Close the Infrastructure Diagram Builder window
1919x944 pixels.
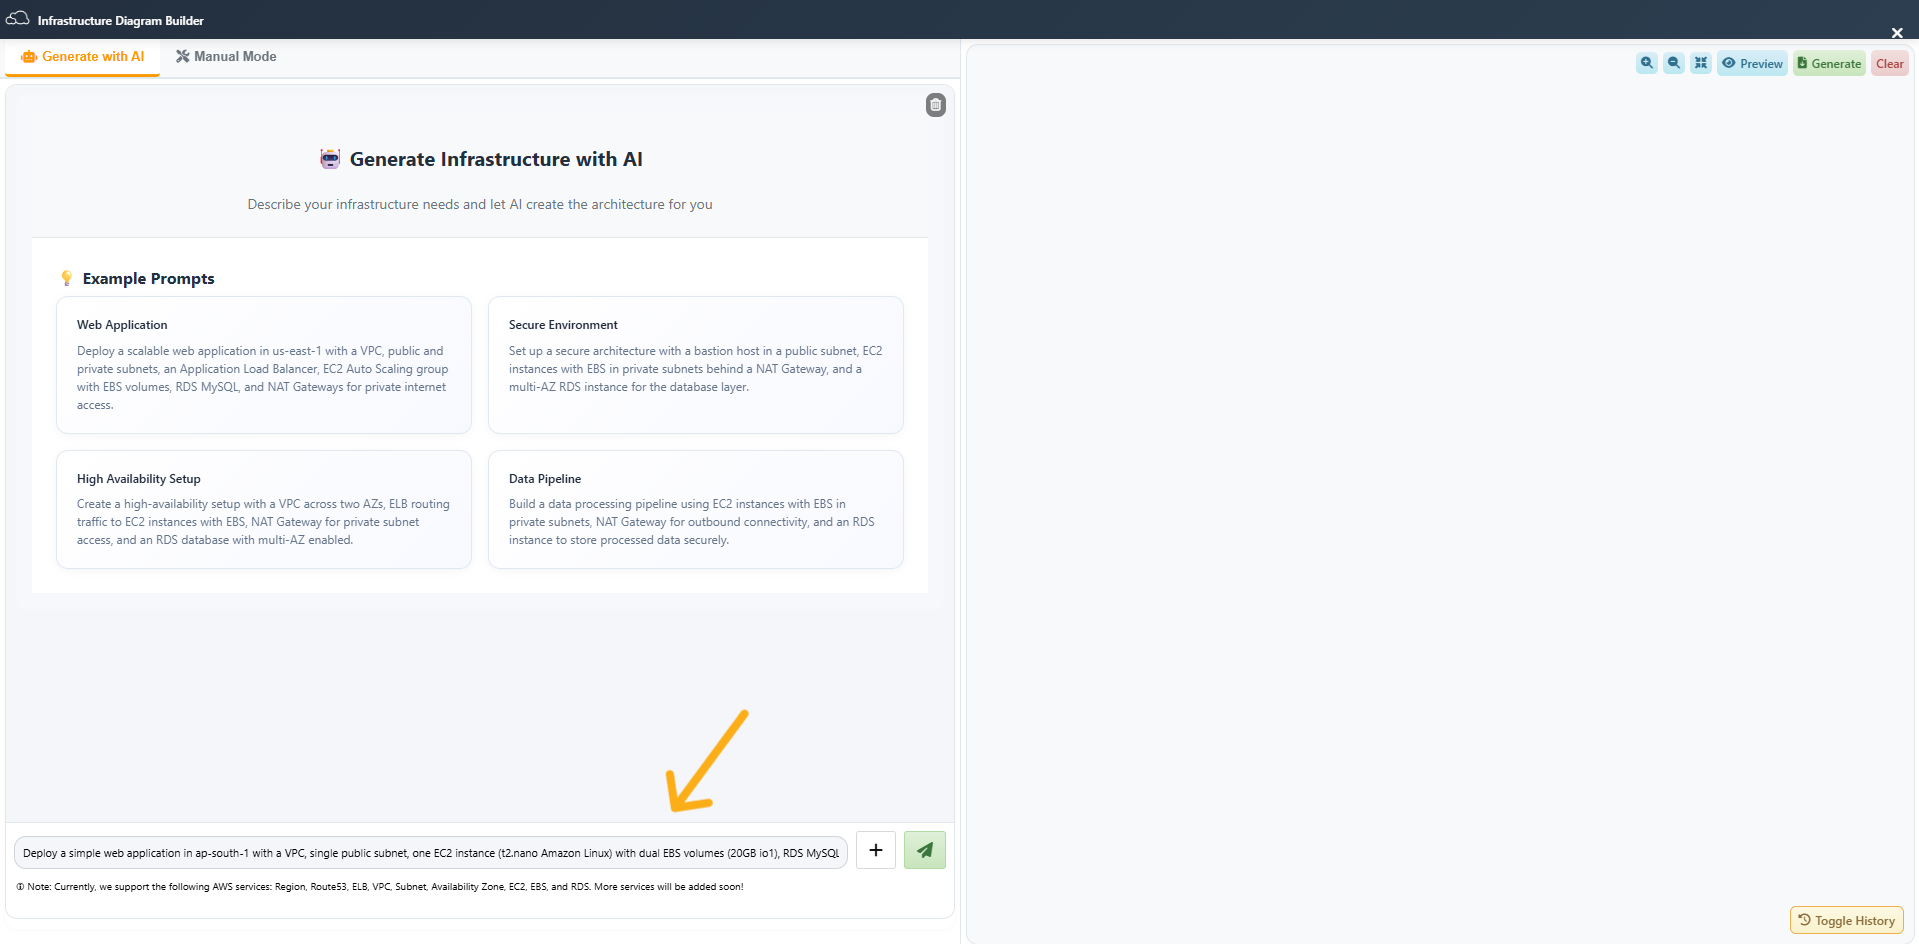pyautogui.click(x=1897, y=32)
